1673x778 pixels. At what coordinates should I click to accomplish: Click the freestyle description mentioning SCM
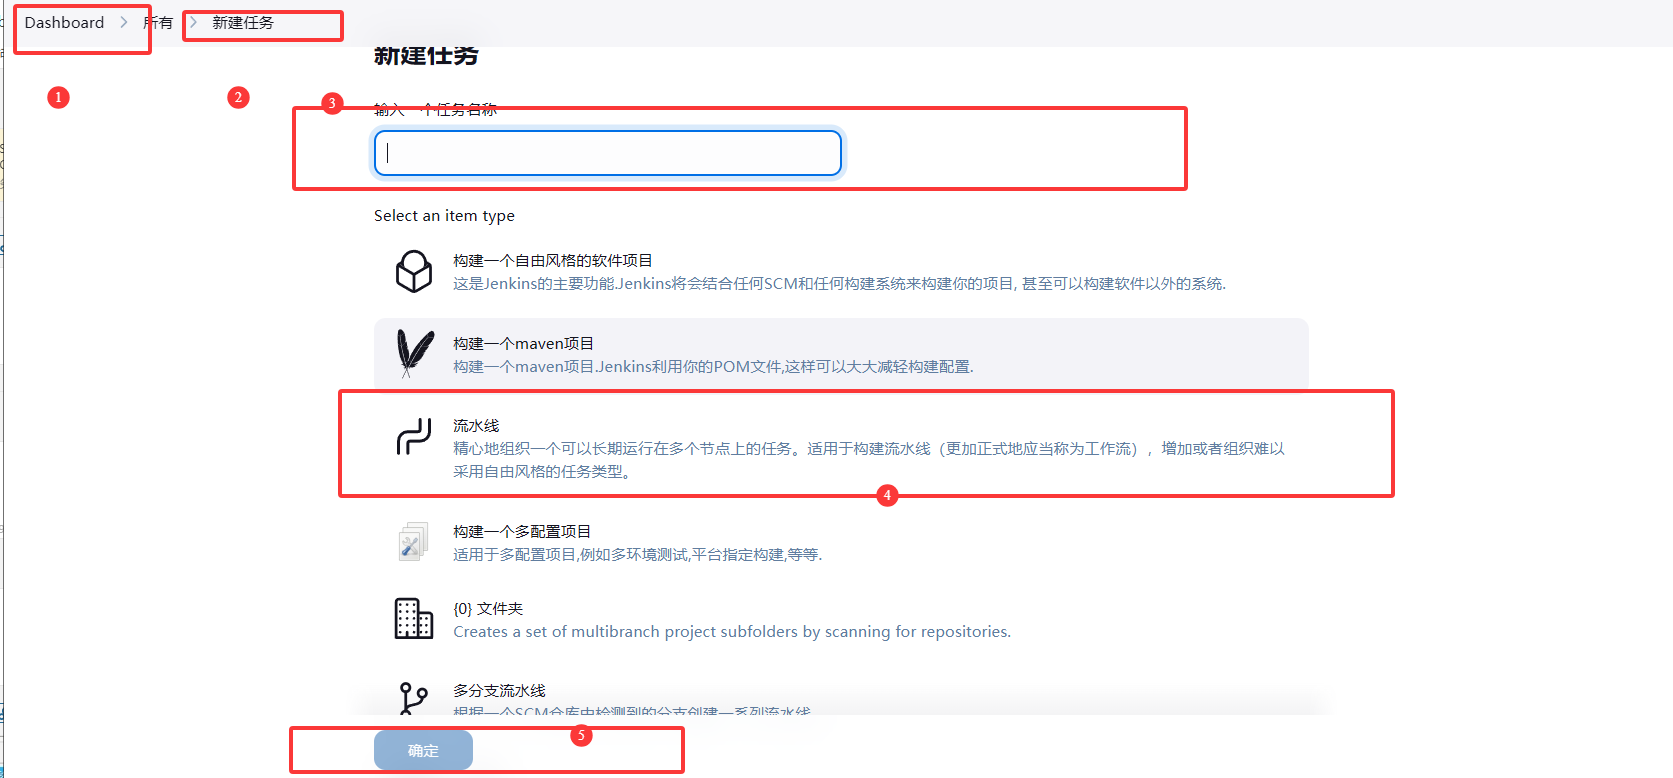tap(839, 283)
